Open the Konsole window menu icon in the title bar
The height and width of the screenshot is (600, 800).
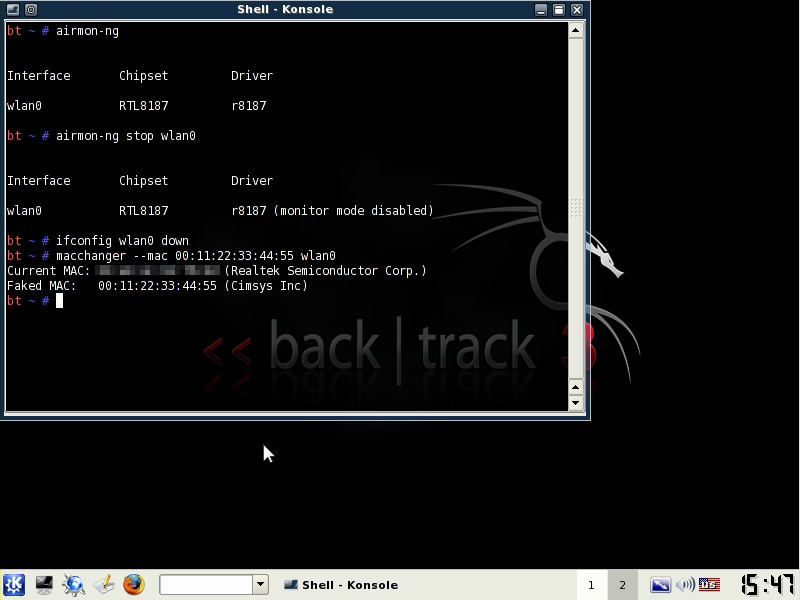(x=13, y=9)
